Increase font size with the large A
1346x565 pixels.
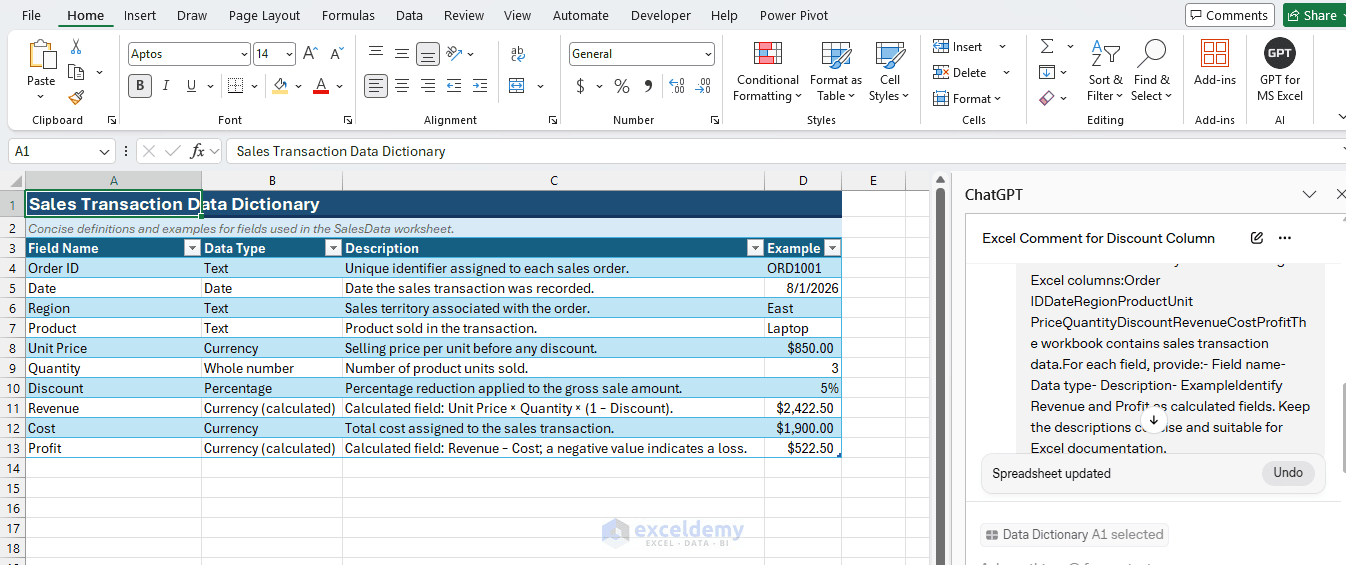point(311,54)
